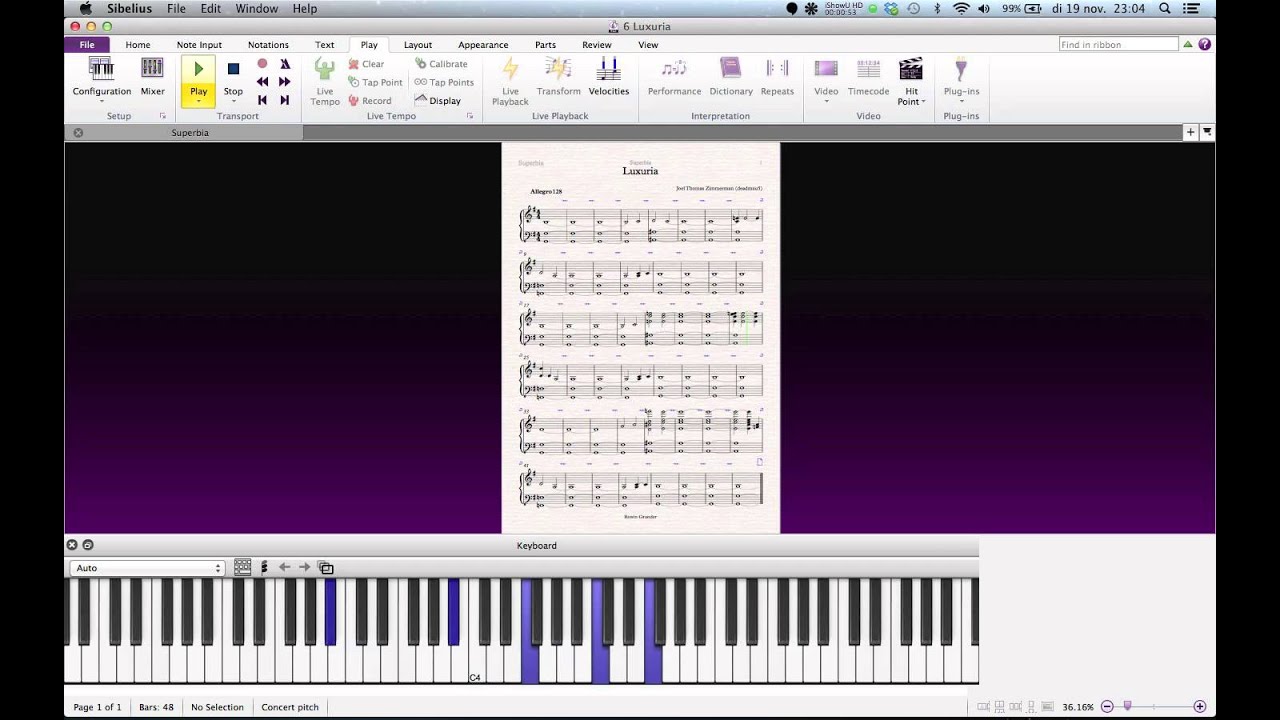The width and height of the screenshot is (1280, 720).
Task: Expand the Play button dropdown arrow
Action: [x=198, y=101]
